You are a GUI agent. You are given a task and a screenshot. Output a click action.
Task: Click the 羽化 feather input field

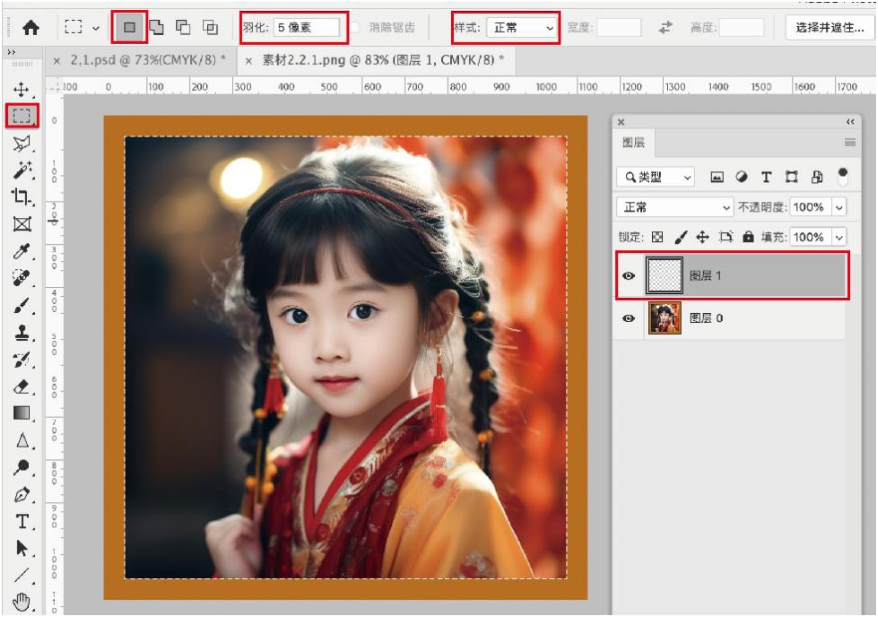tap(306, 28)
